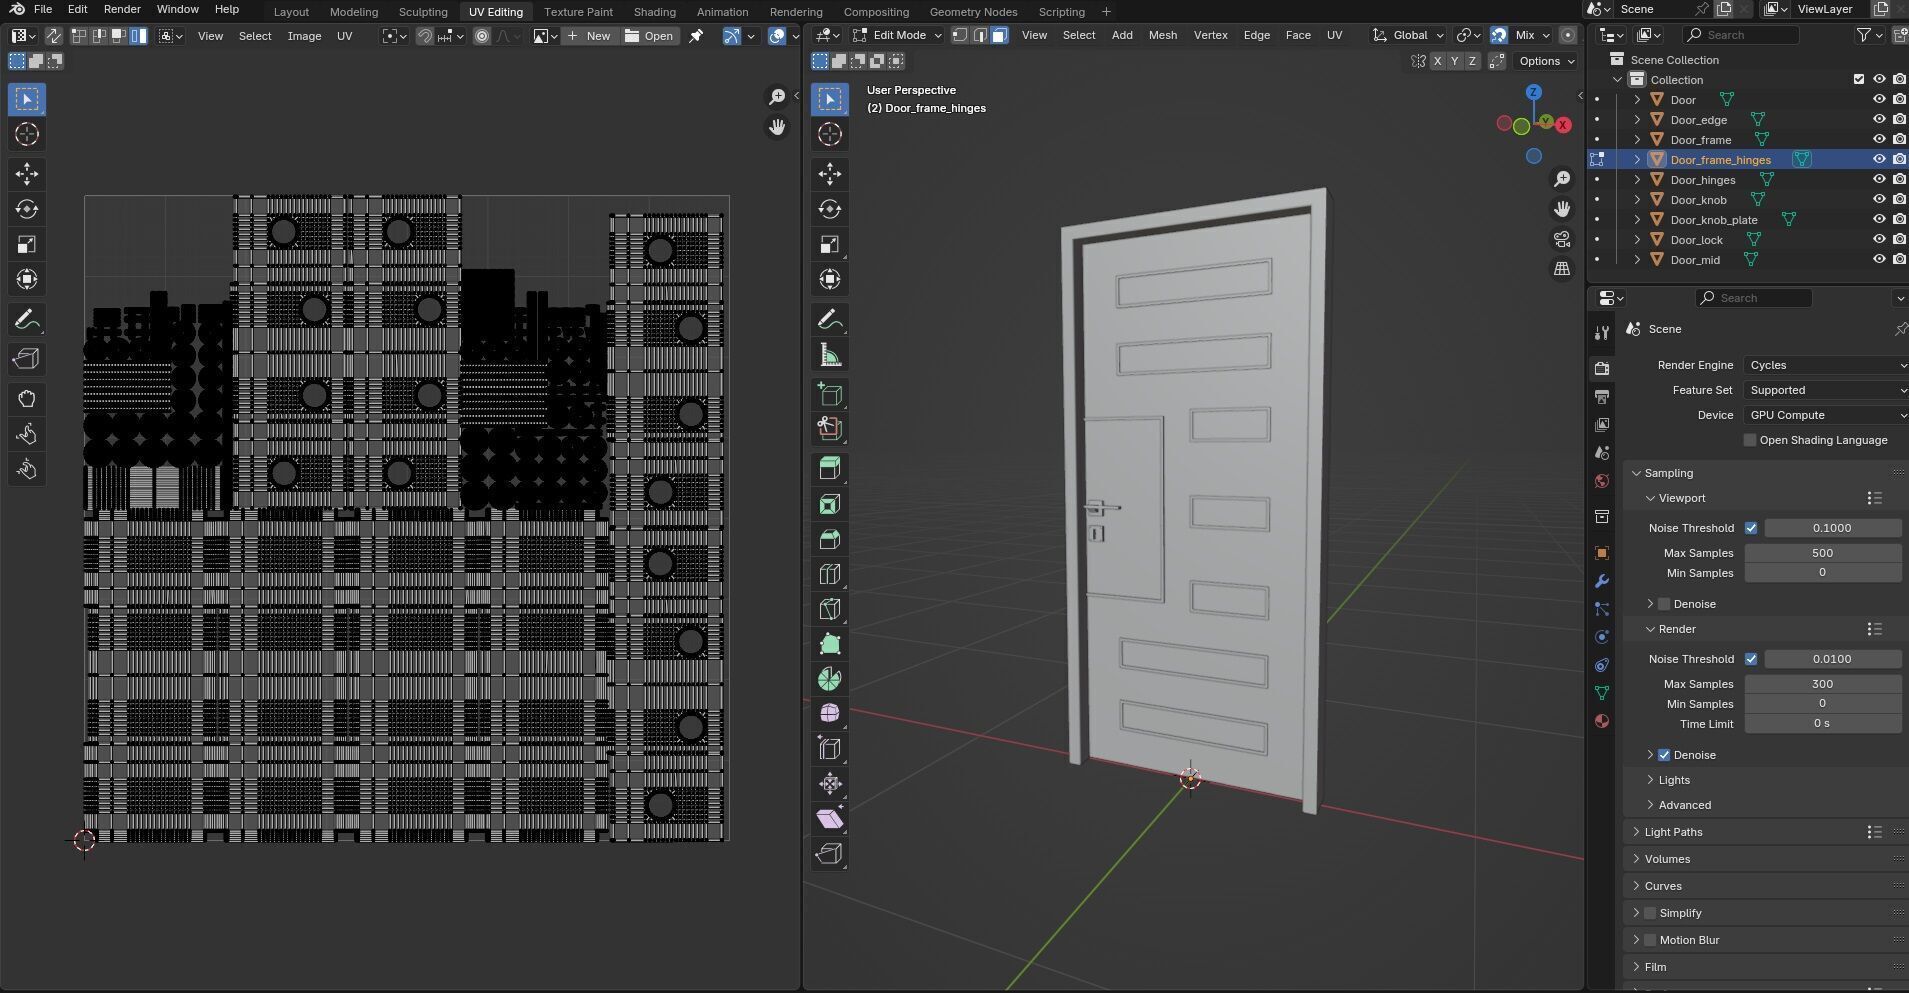Viewport: 1909px width, 993px height.
Task: Click the 3D Cursor tool in UV editor
Action: (27, 134)
